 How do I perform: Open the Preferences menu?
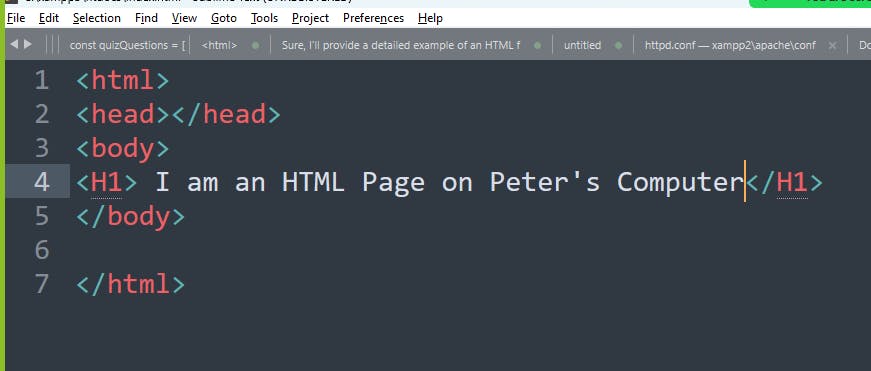[373, 18]
